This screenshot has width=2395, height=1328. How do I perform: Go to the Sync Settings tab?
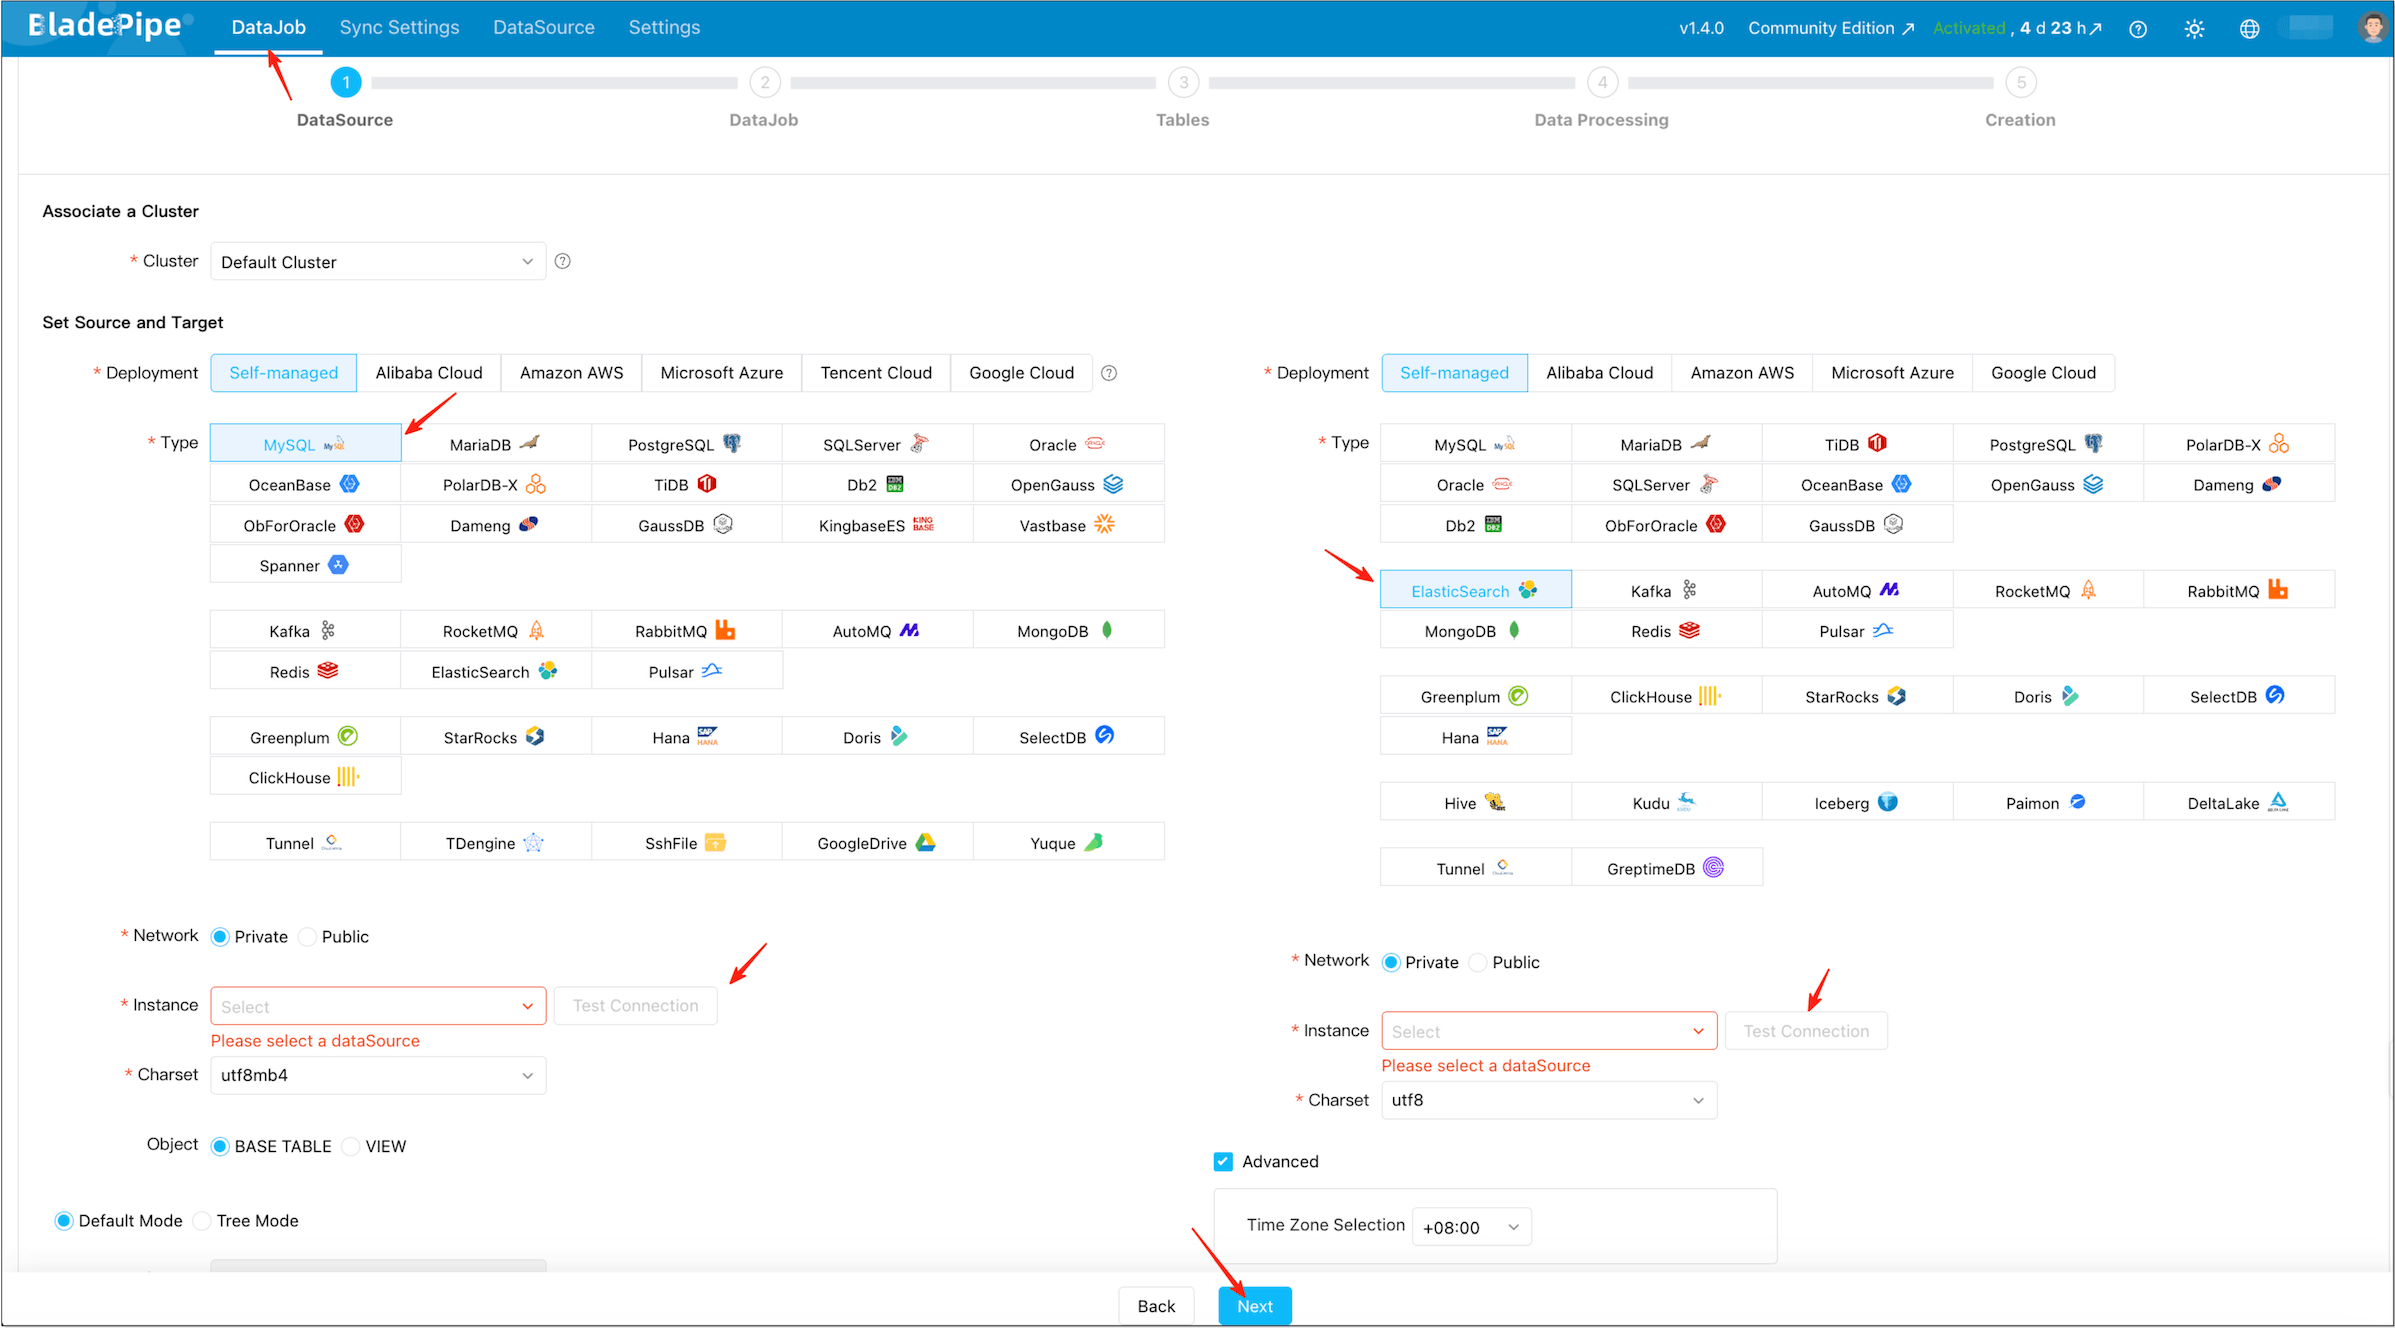click(x=398, y=27)
